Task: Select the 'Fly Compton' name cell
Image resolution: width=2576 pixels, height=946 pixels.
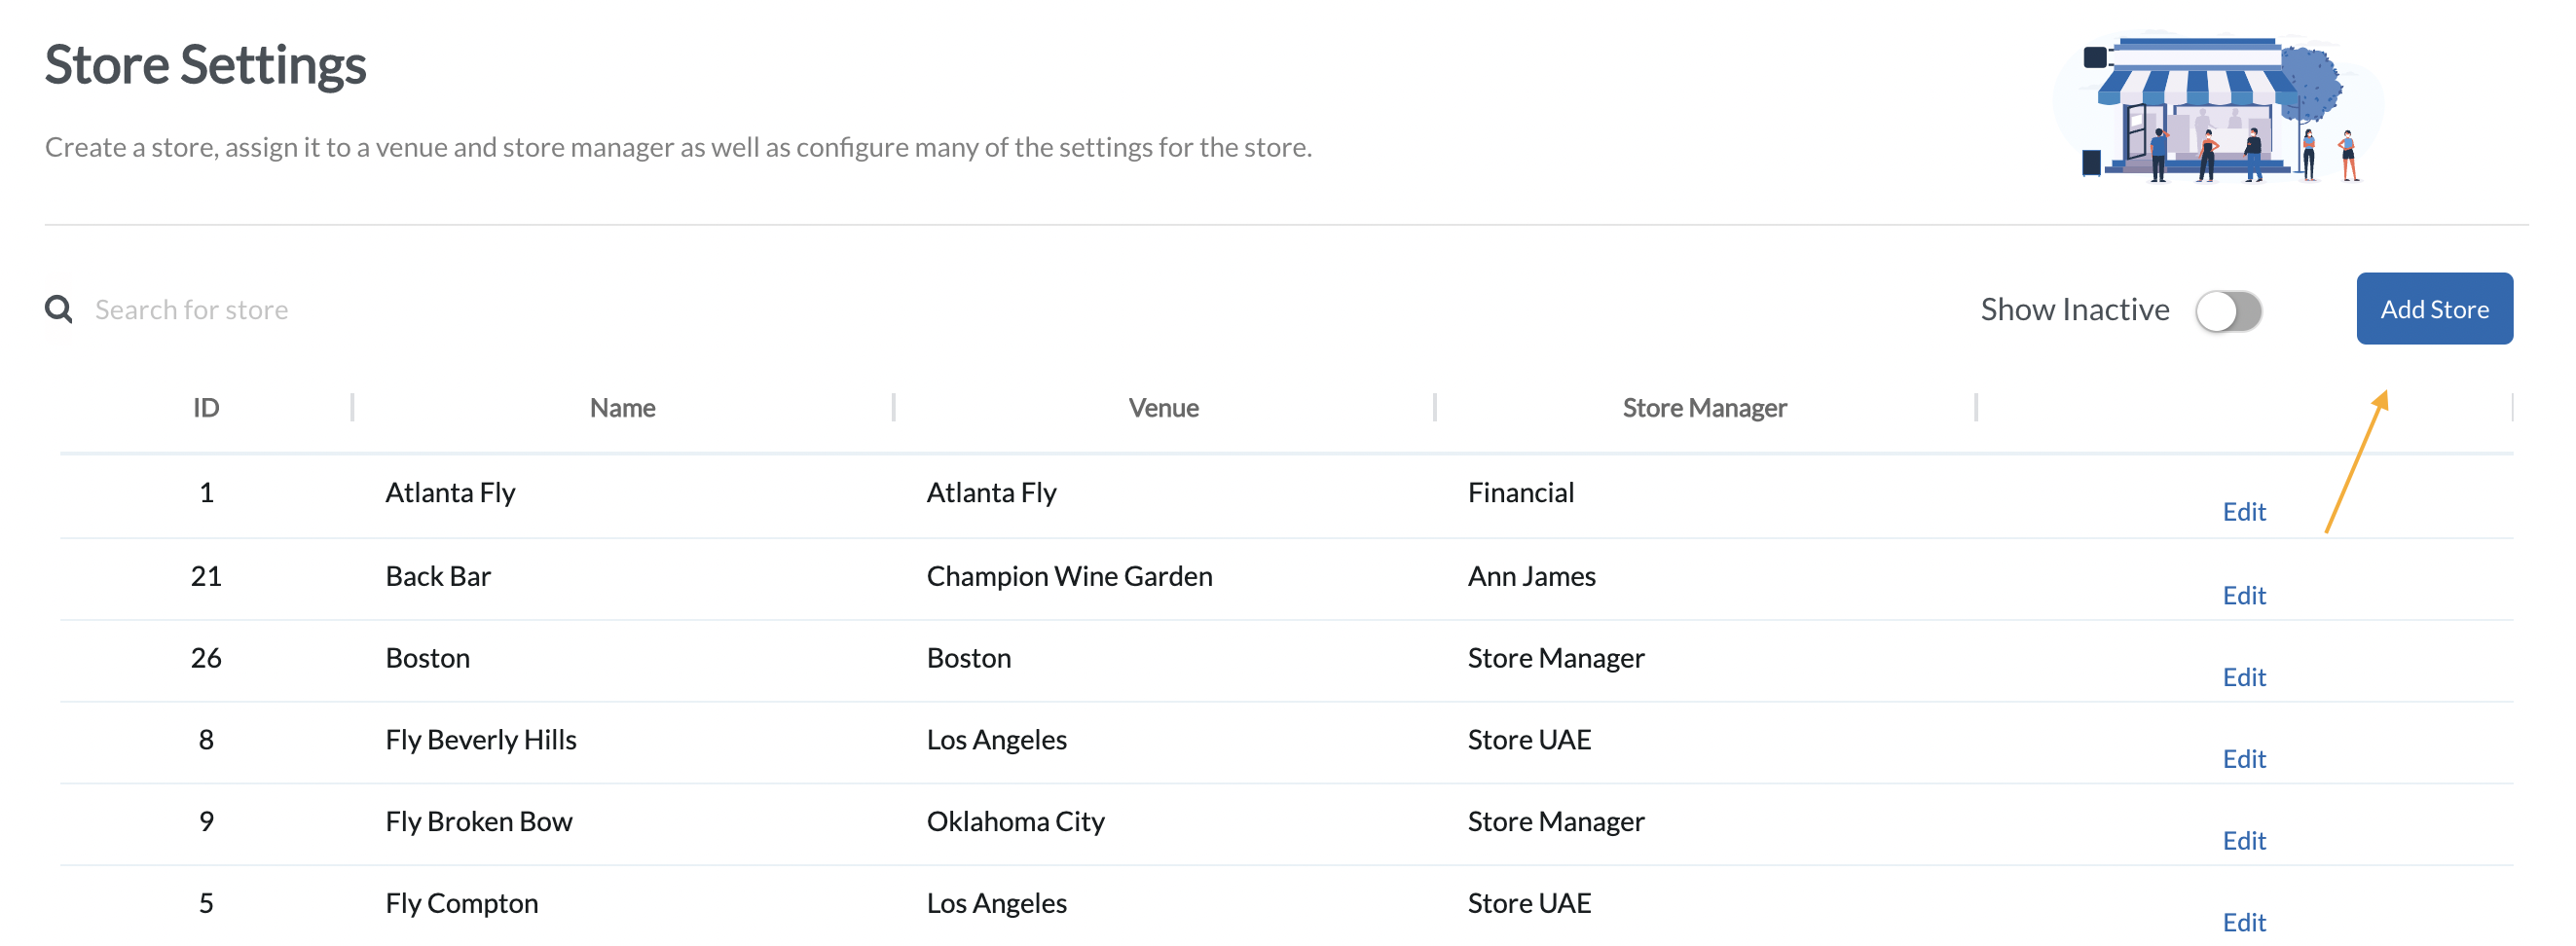Action: tap(461, 904)
